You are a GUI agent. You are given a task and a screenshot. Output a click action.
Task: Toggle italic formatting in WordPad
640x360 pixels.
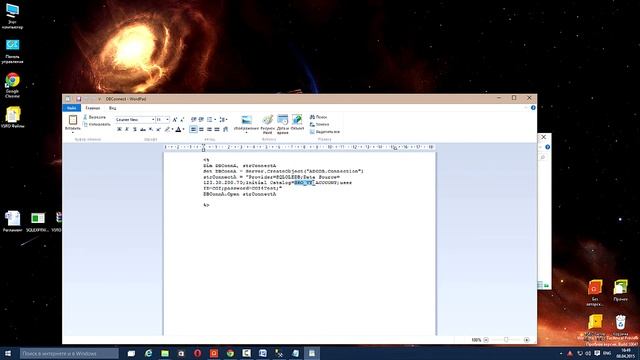point(127,129)
